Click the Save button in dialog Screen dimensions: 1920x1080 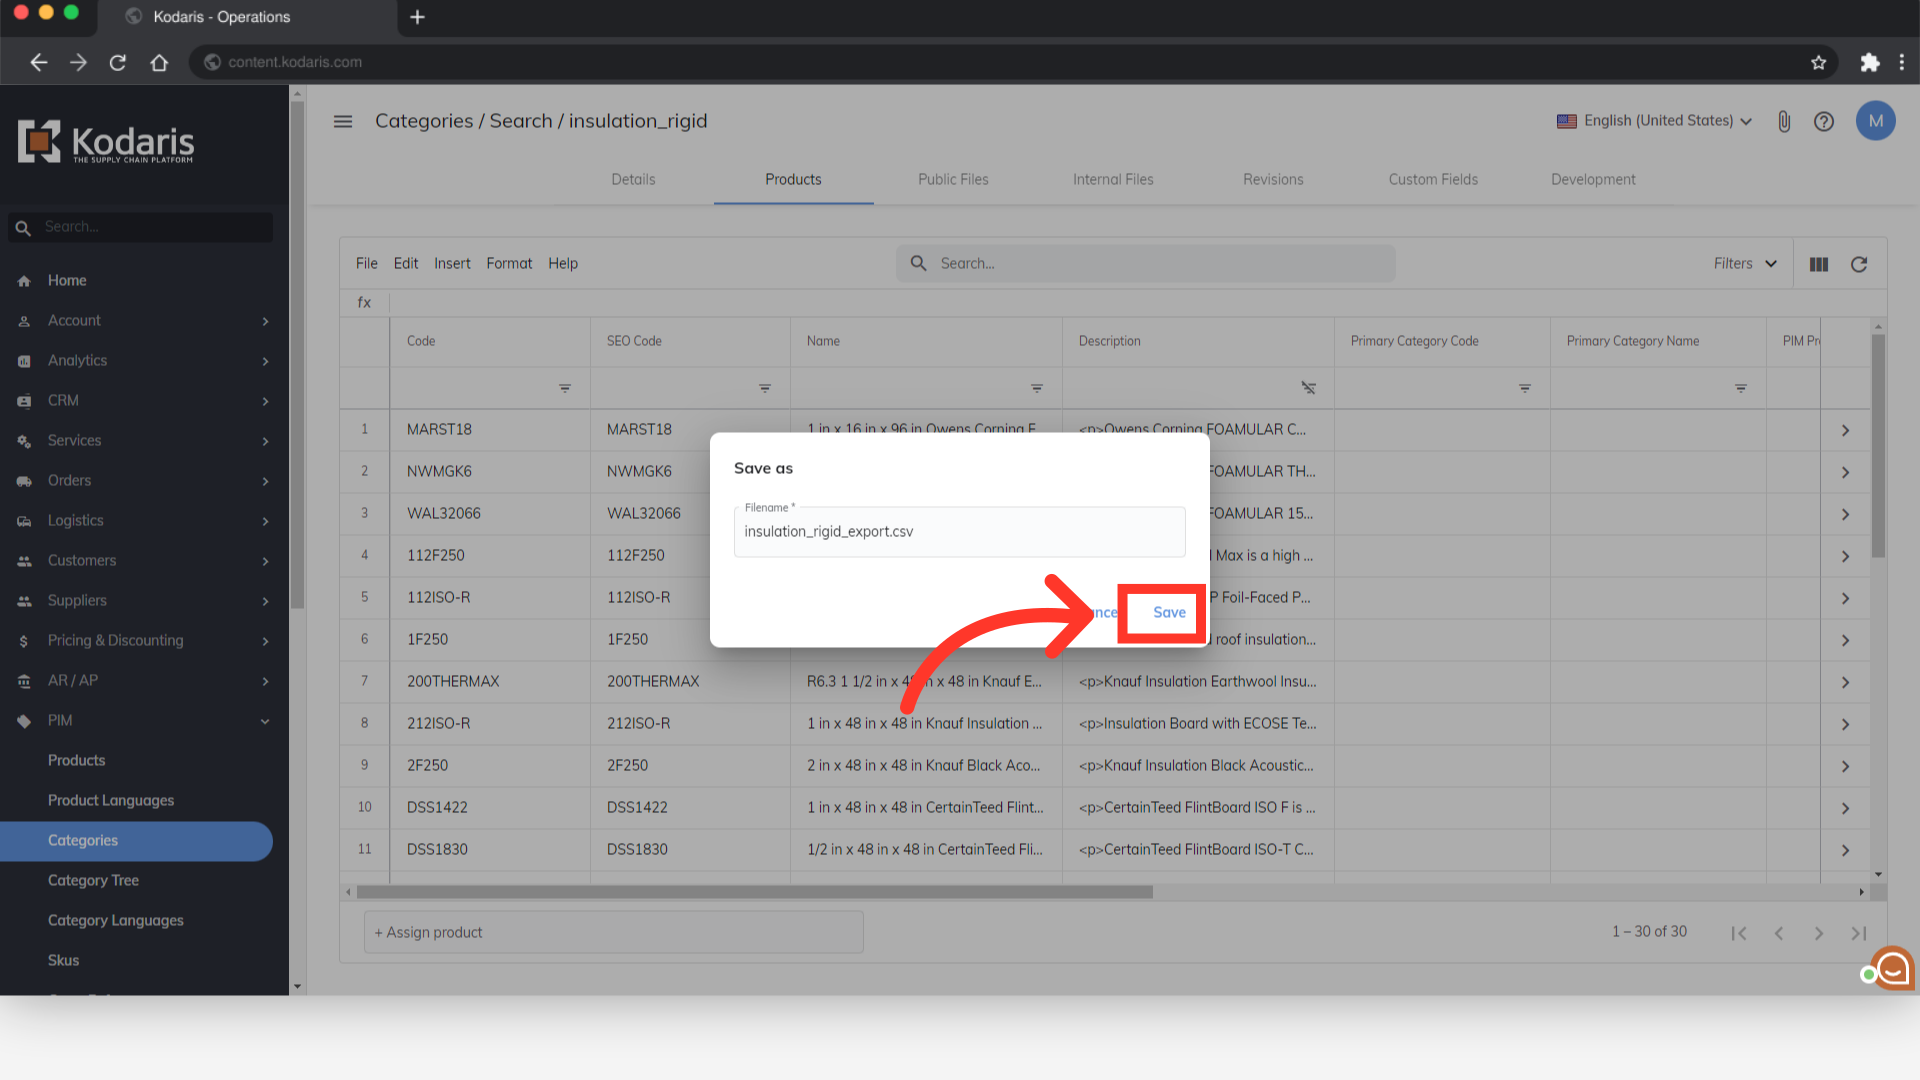[1168, 612]
